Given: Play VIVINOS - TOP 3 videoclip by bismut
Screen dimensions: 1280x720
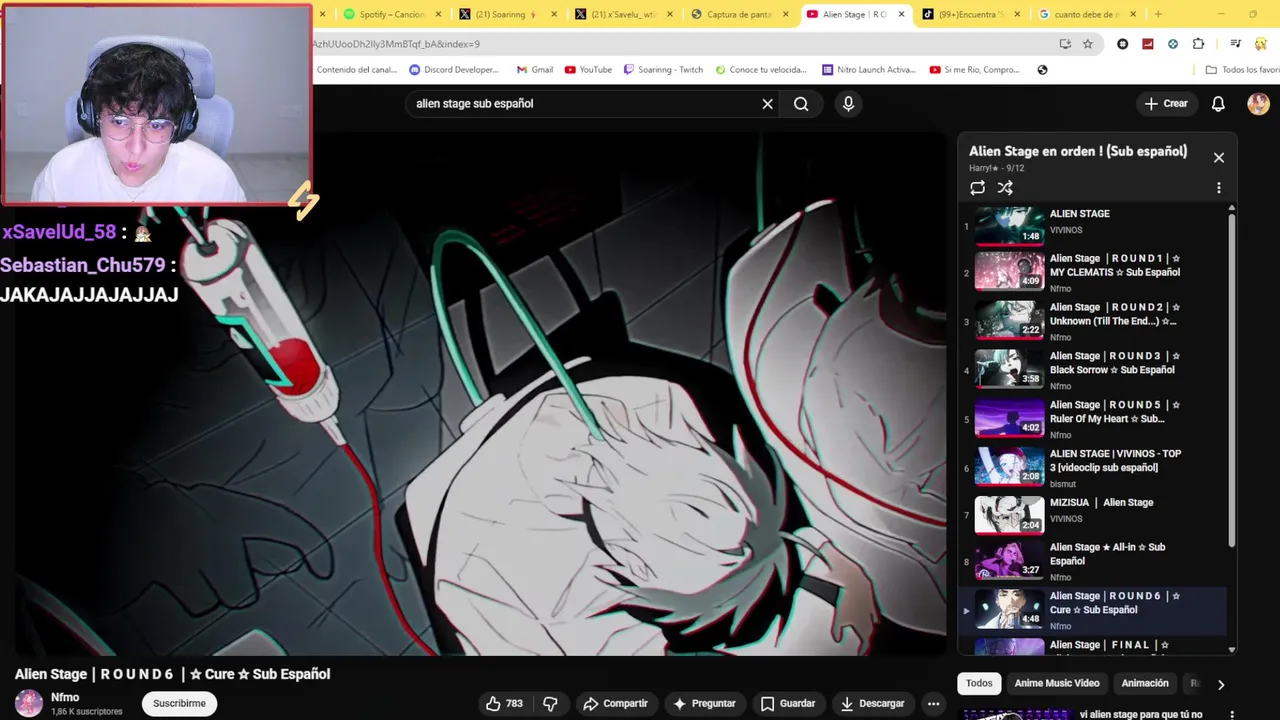Looking at the screenshot, I should click(x=1092, y=467).
